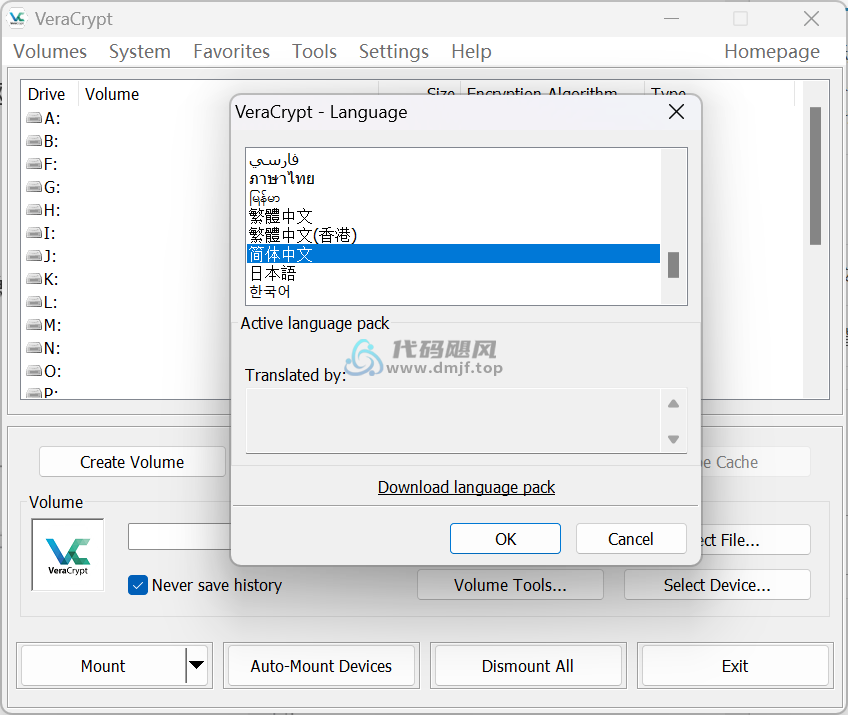Click the Volume column header
The image size is (848, 715).
pyautogui.click(x=228, y=94)
